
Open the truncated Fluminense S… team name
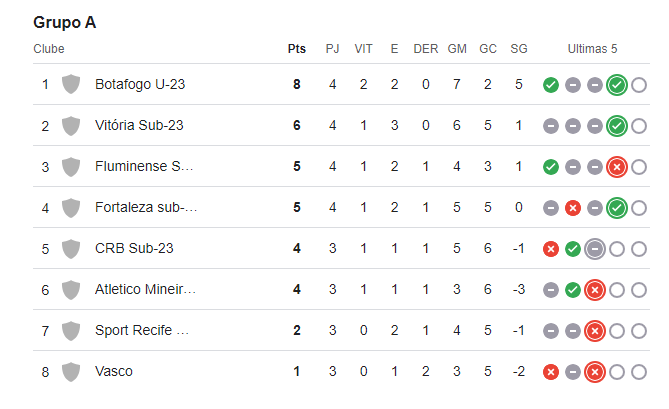pos(144,166)
